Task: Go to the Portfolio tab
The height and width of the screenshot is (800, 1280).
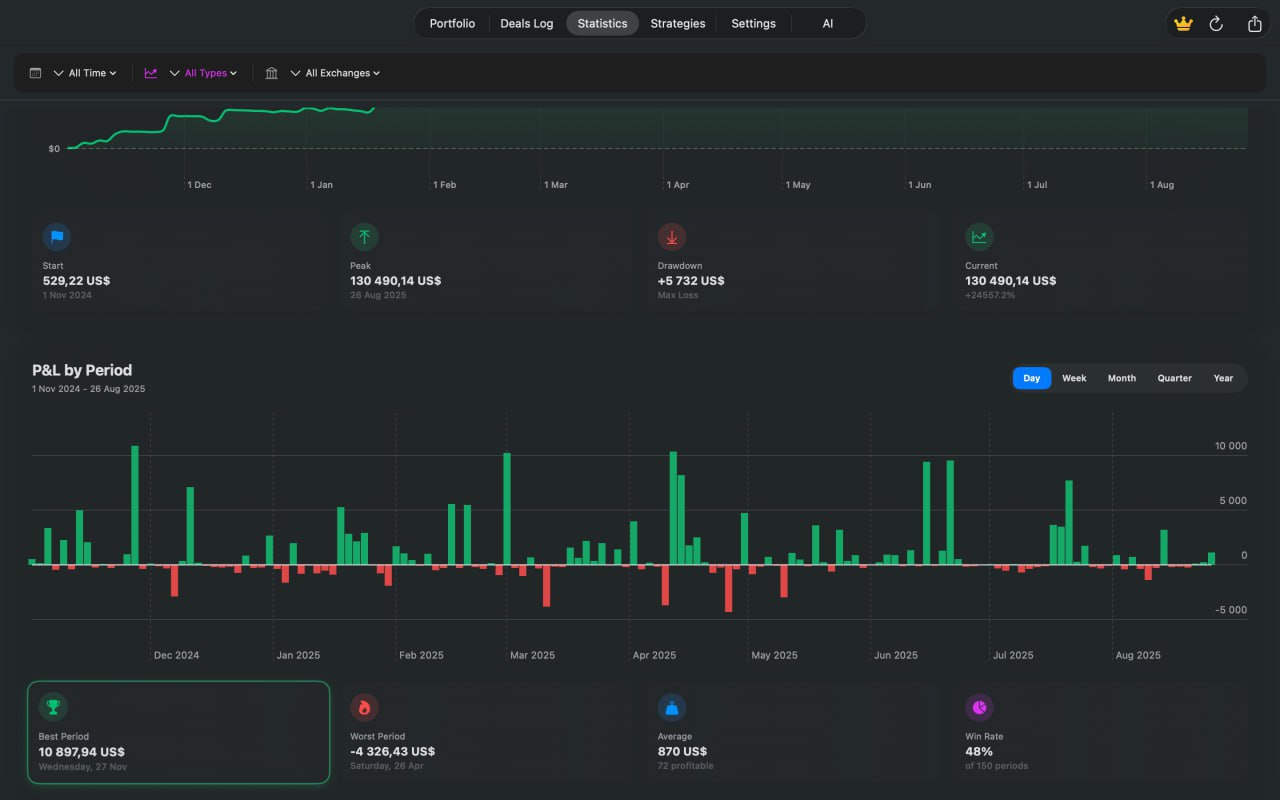Action: pos(452,23)
